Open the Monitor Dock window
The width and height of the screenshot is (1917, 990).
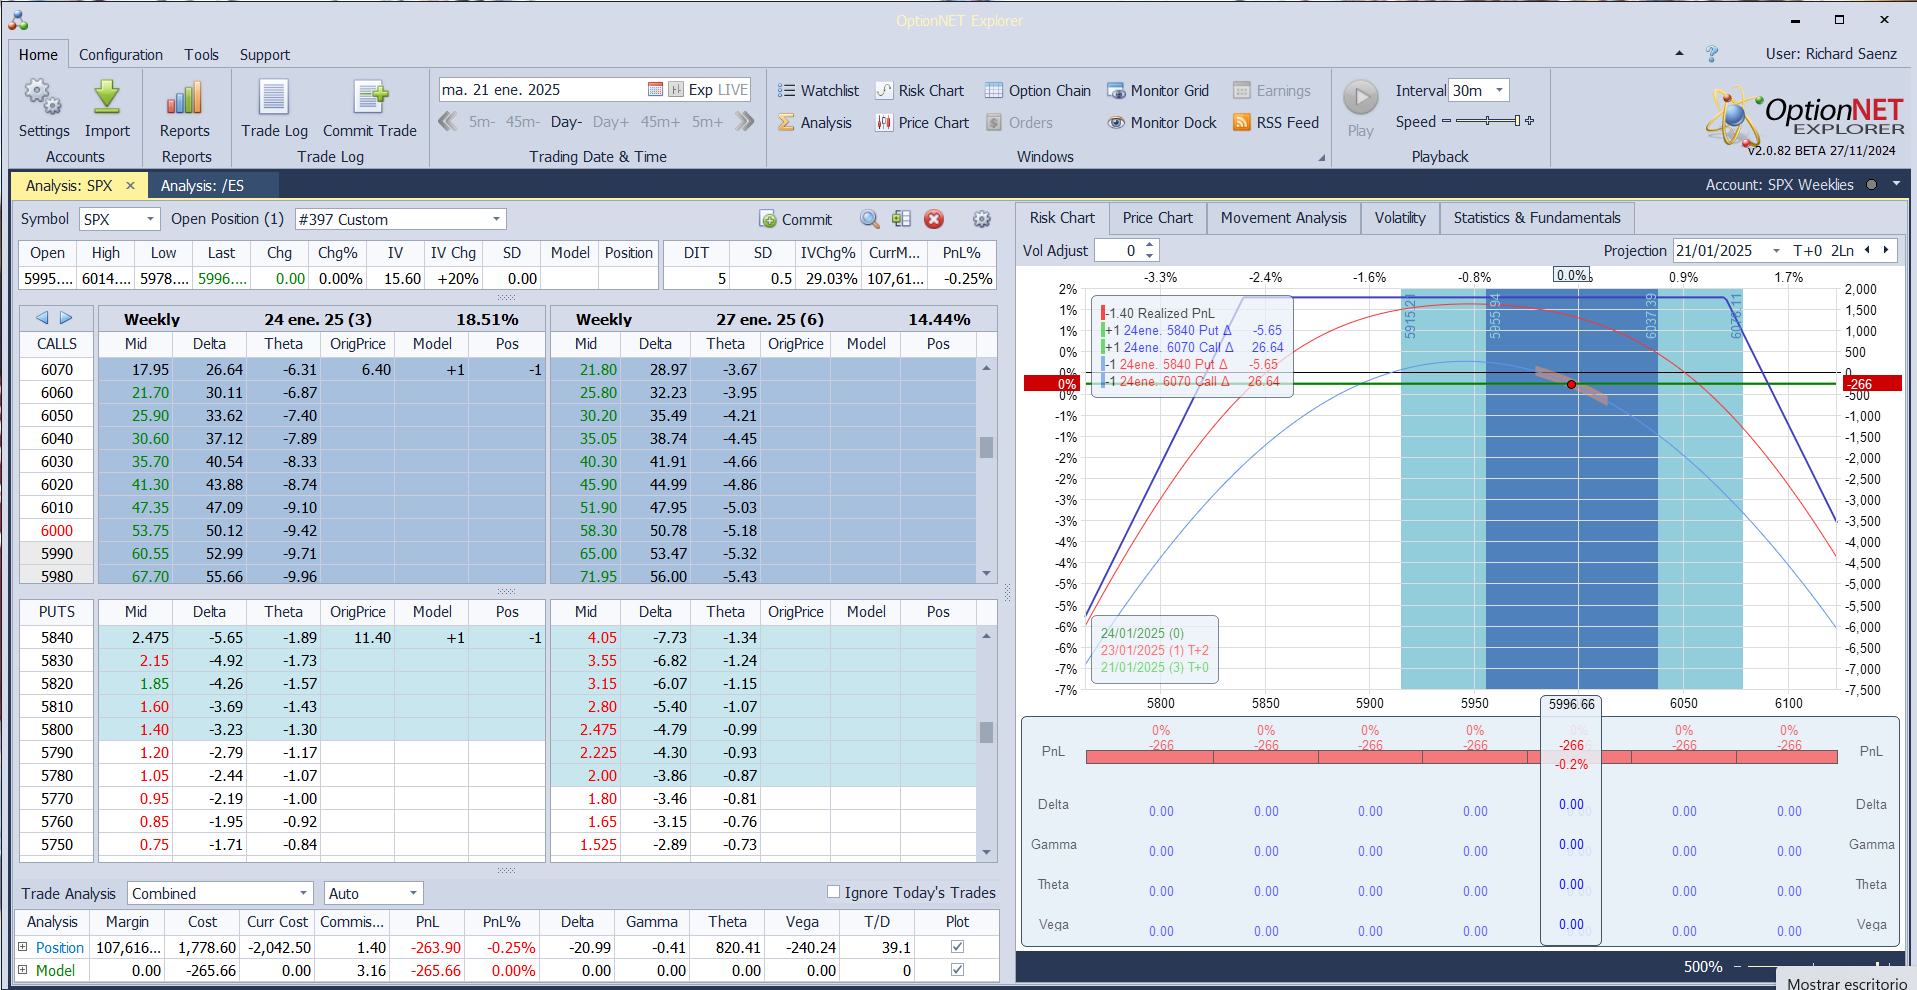click(1162, 123)
